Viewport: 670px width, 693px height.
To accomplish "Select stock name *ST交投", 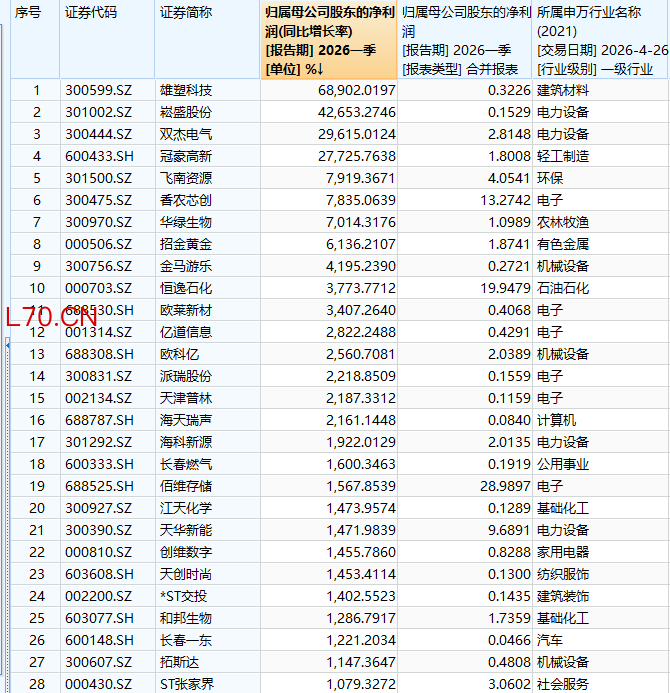I will click(x=183, y=597).
